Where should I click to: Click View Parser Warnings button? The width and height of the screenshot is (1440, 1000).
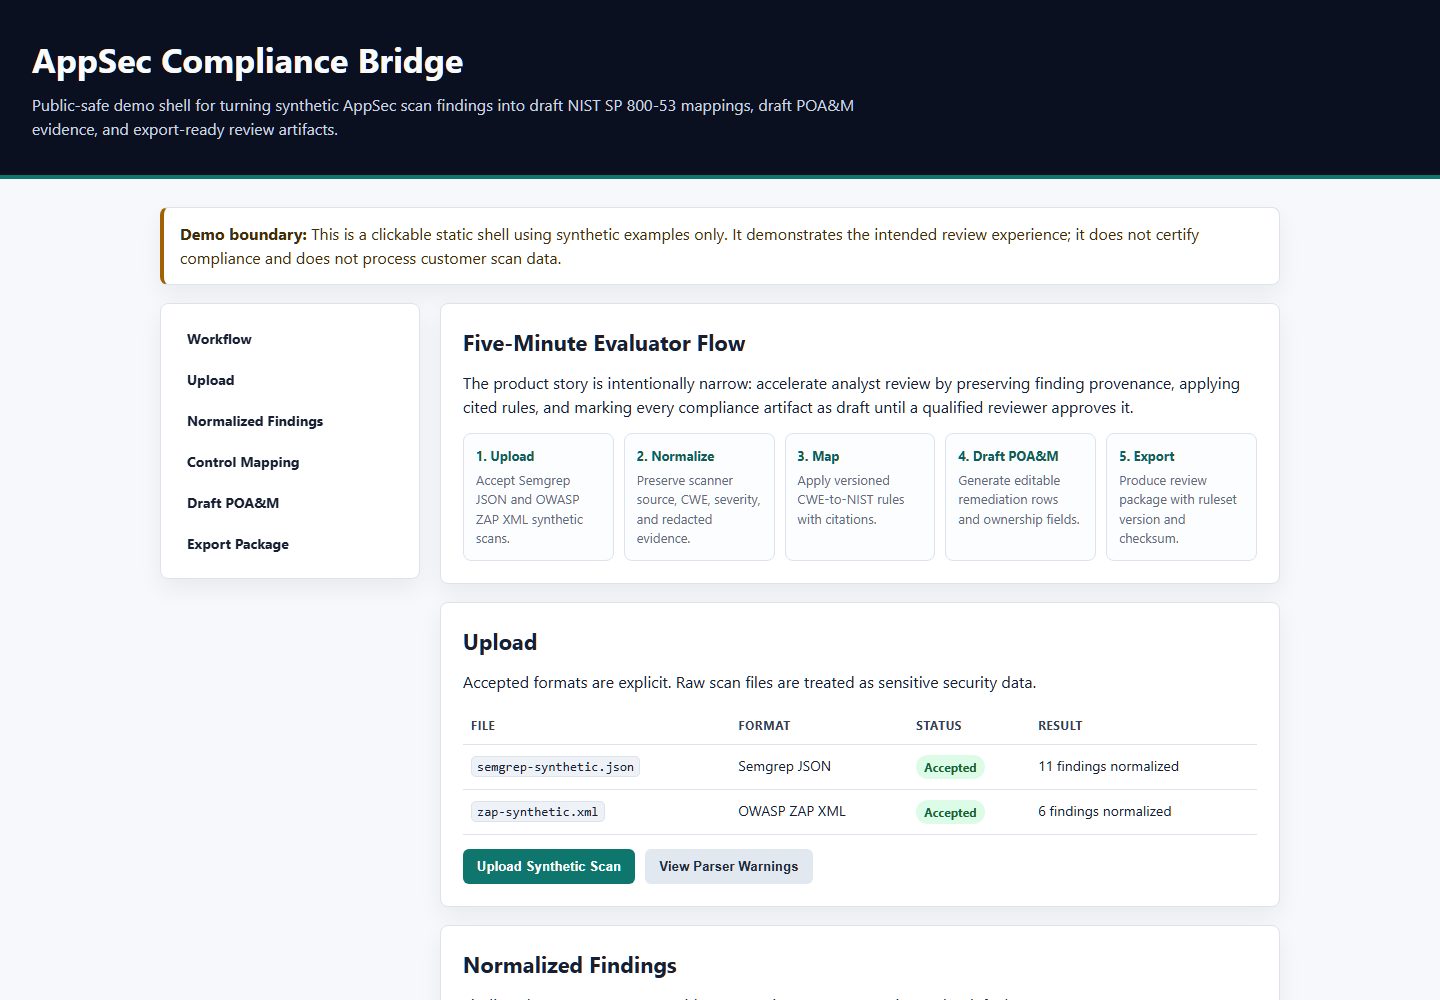[728, 866]
